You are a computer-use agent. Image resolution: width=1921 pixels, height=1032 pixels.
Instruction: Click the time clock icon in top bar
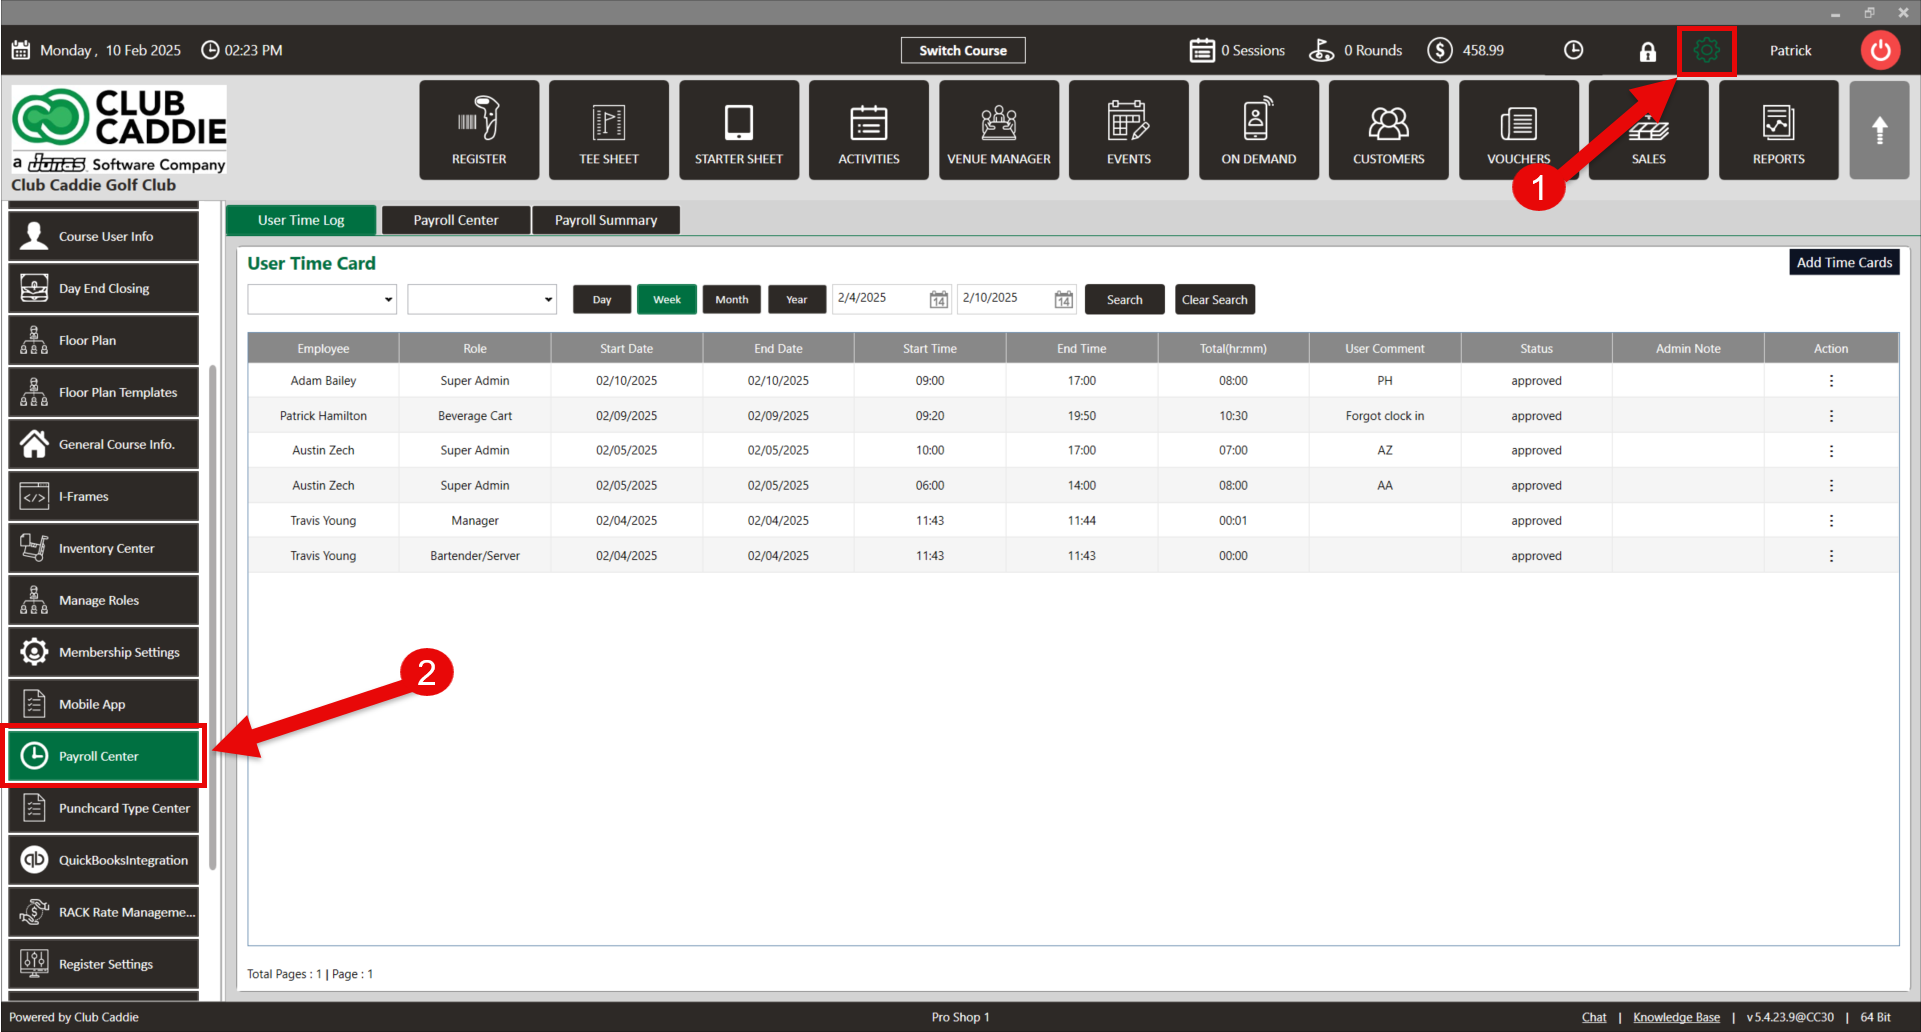point(1574,50)
